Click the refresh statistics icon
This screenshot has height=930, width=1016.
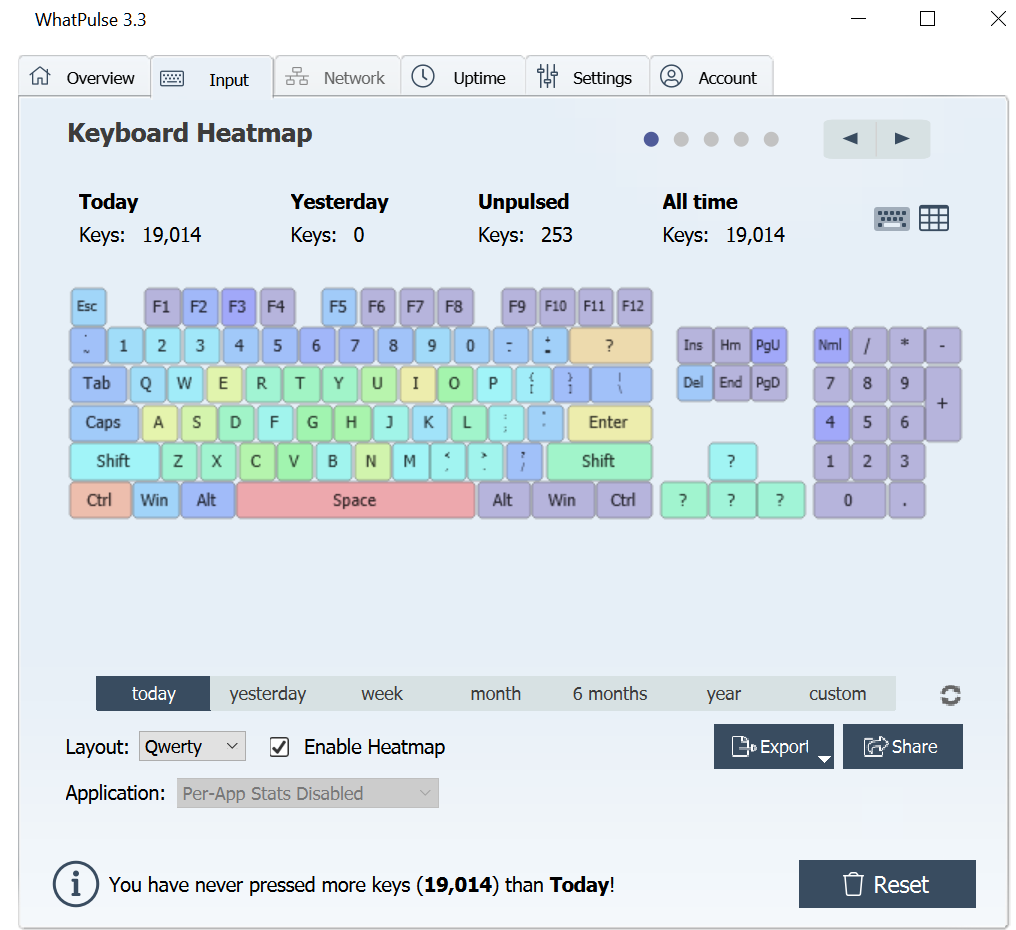pyautogui.click(x=950, y=695)
